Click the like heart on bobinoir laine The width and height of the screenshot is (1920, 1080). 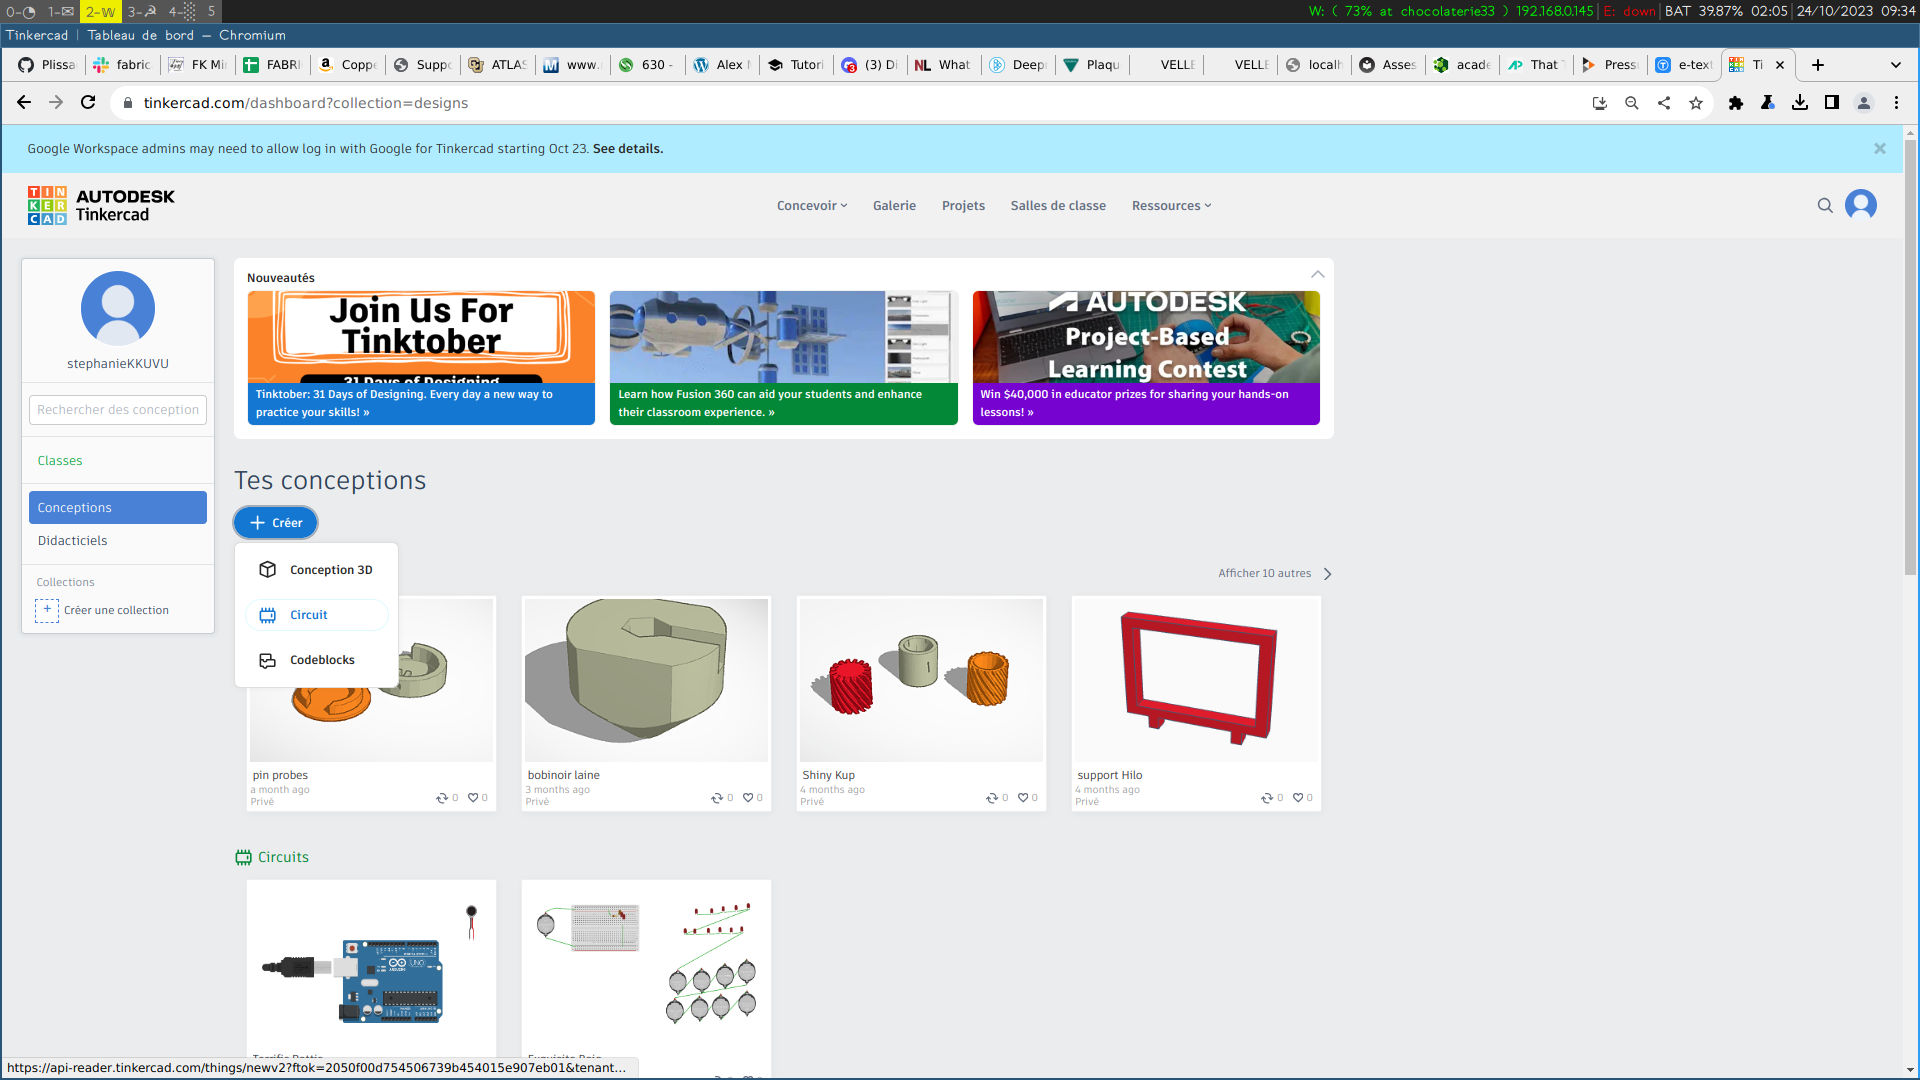click(748, 798)
